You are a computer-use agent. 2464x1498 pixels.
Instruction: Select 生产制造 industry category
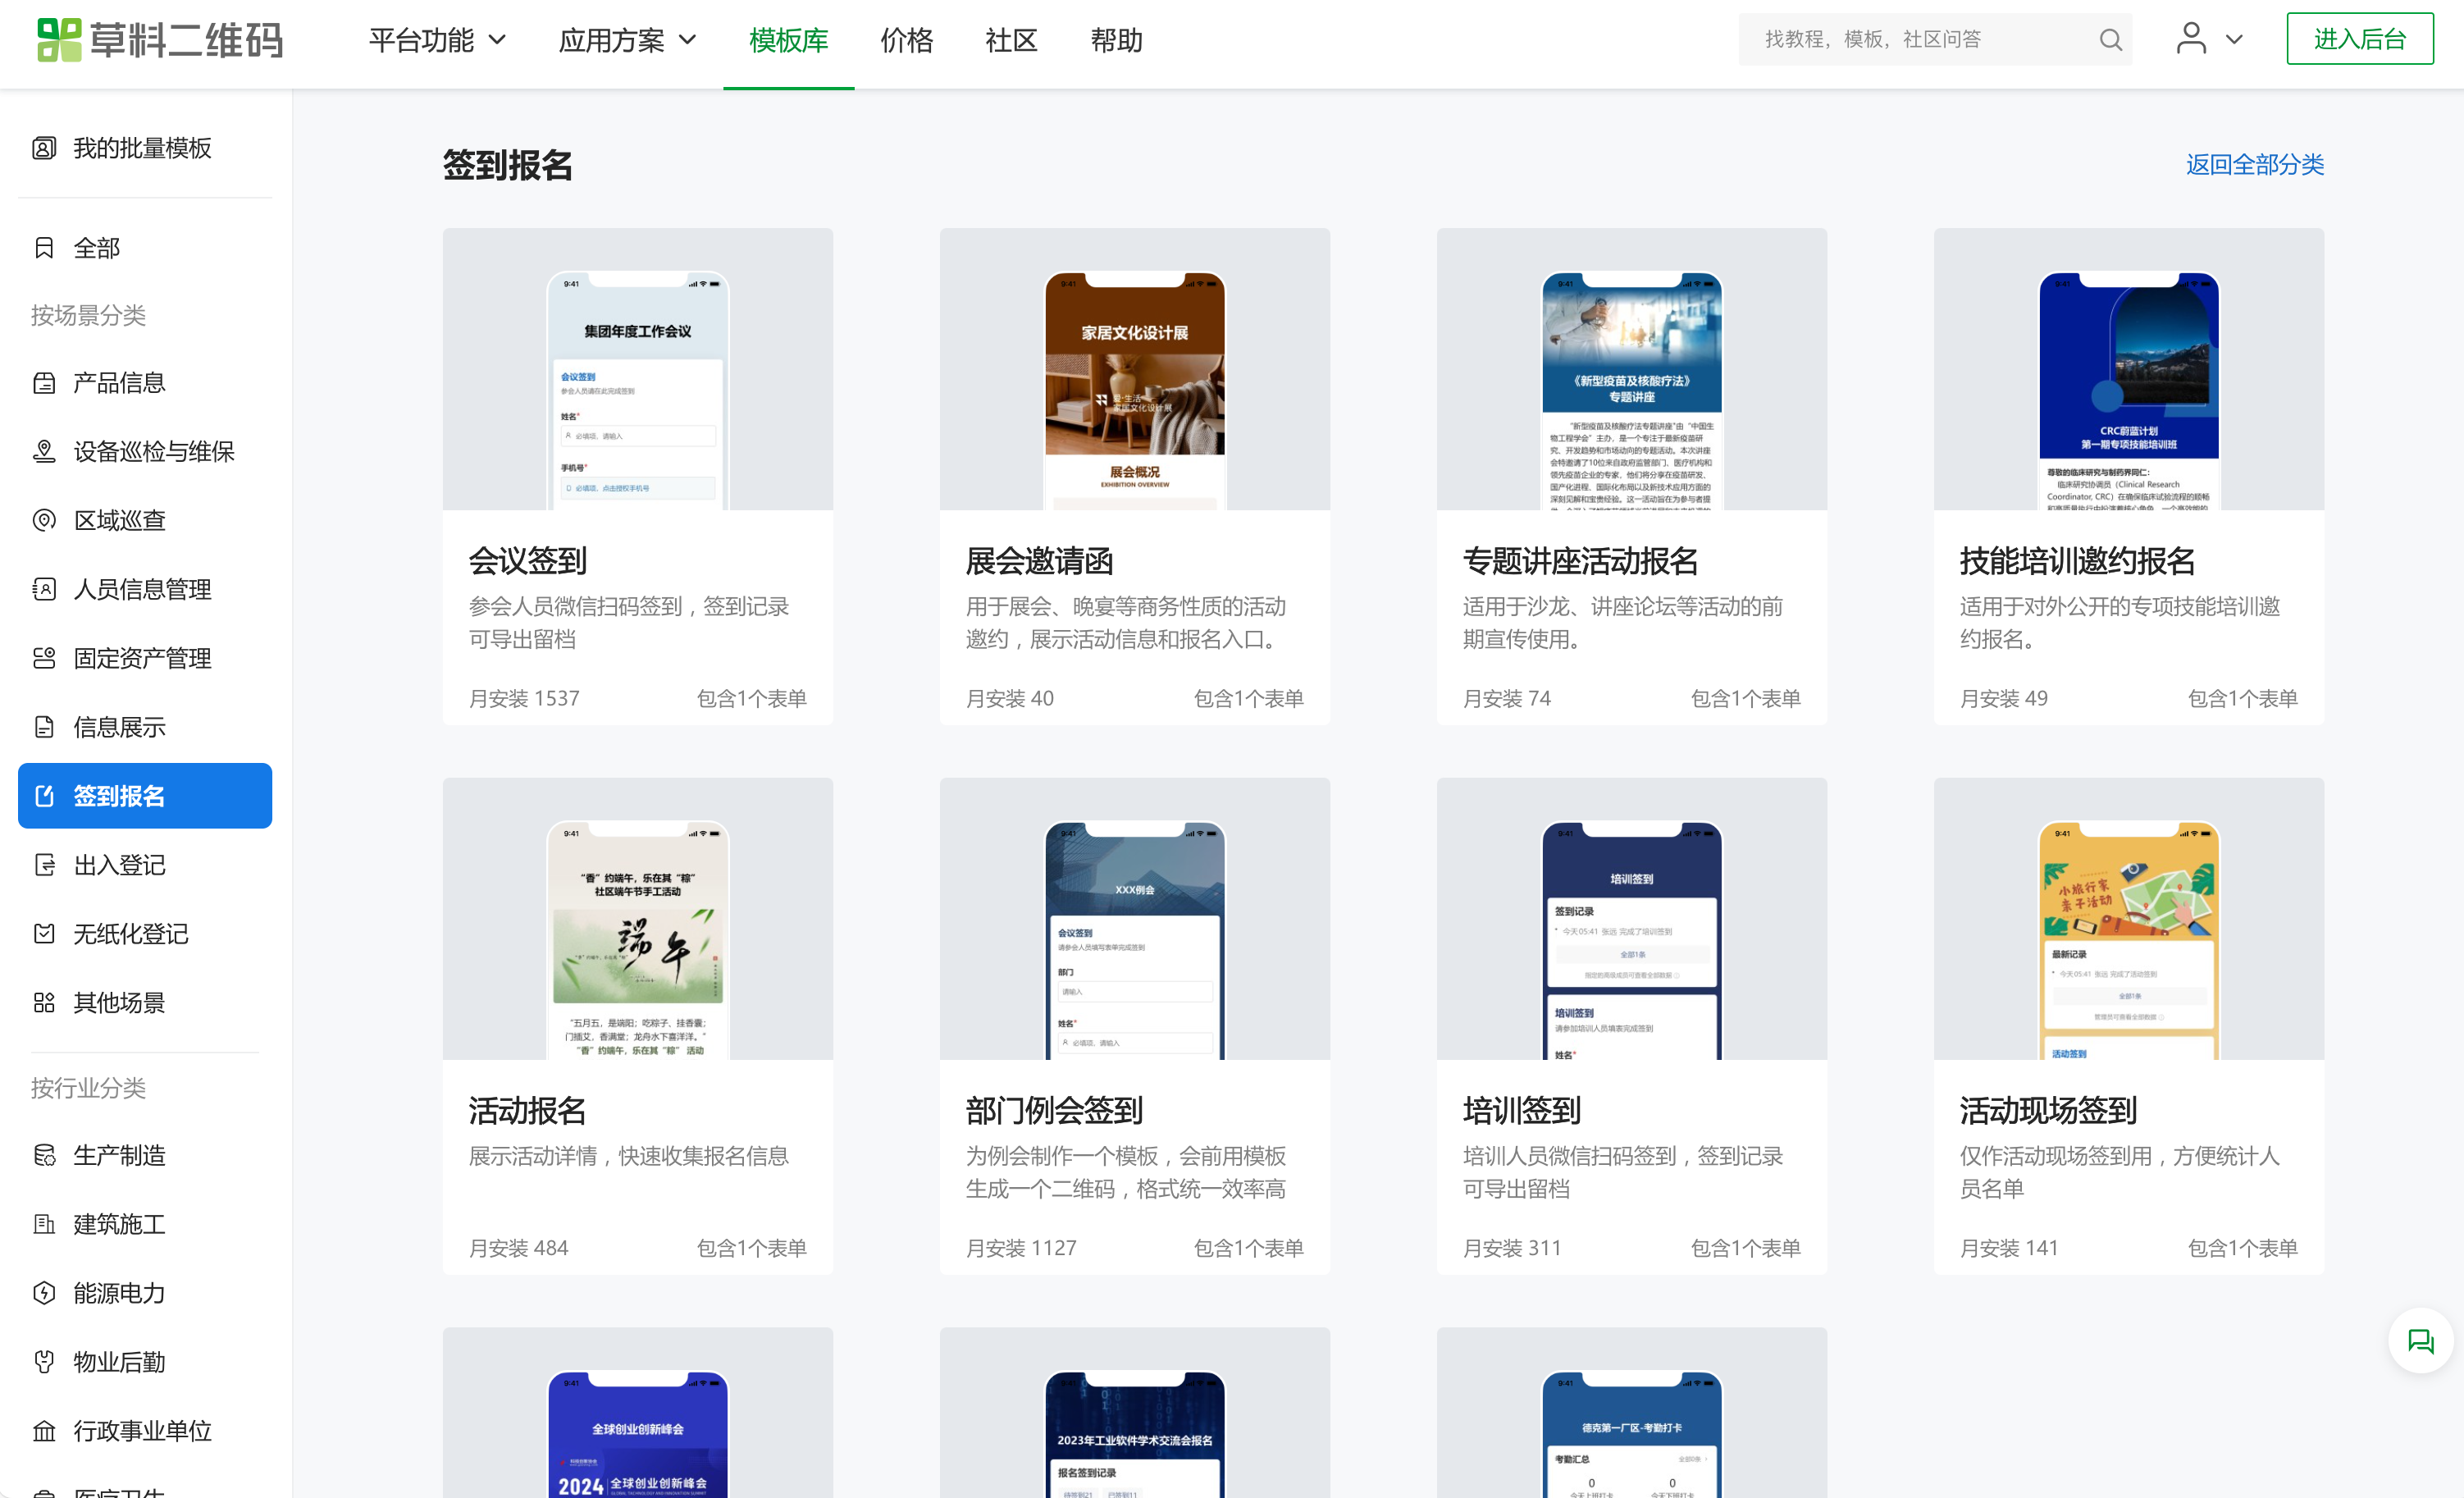pyautogui.click(x=119, y=1155)
